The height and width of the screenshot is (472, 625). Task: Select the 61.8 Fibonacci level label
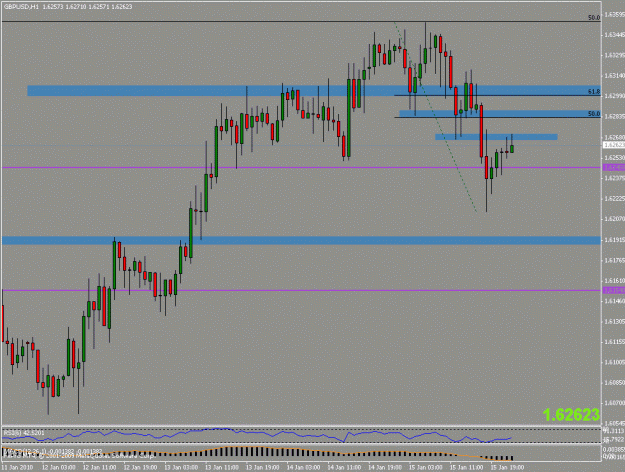pyautogui.click(x=594, y=92)
